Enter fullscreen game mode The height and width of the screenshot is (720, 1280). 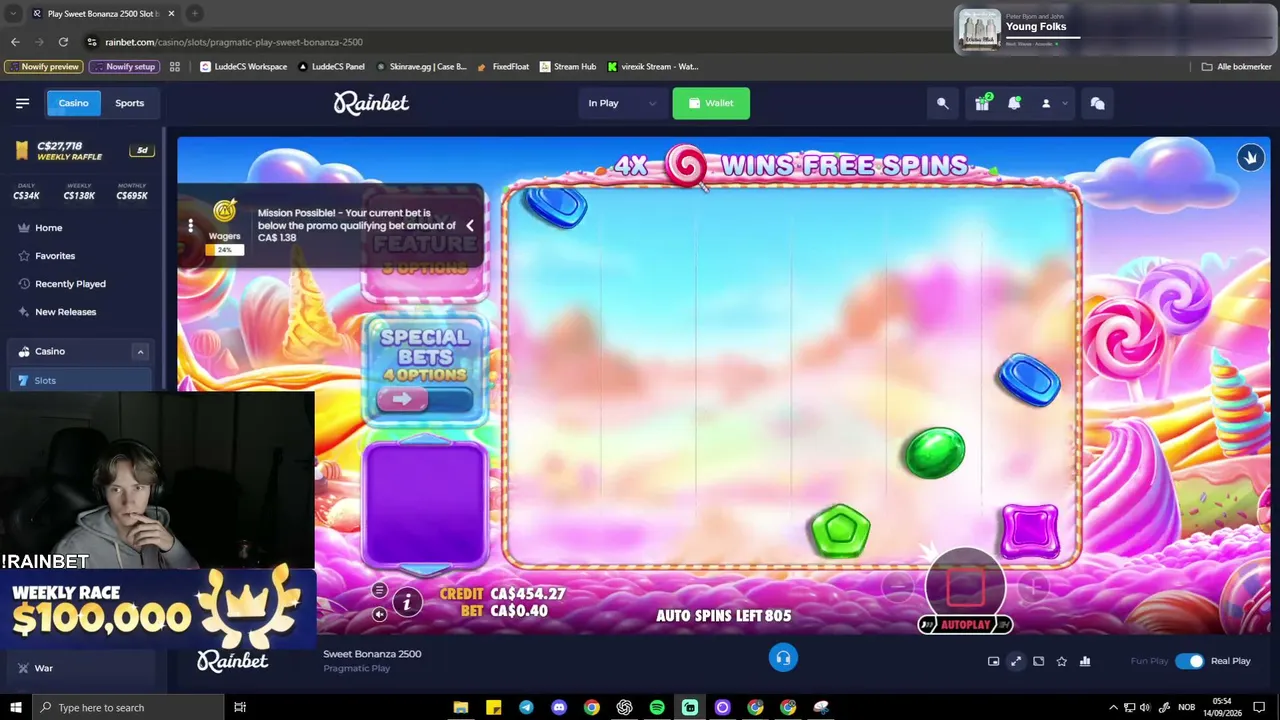tap(1016, 661)
